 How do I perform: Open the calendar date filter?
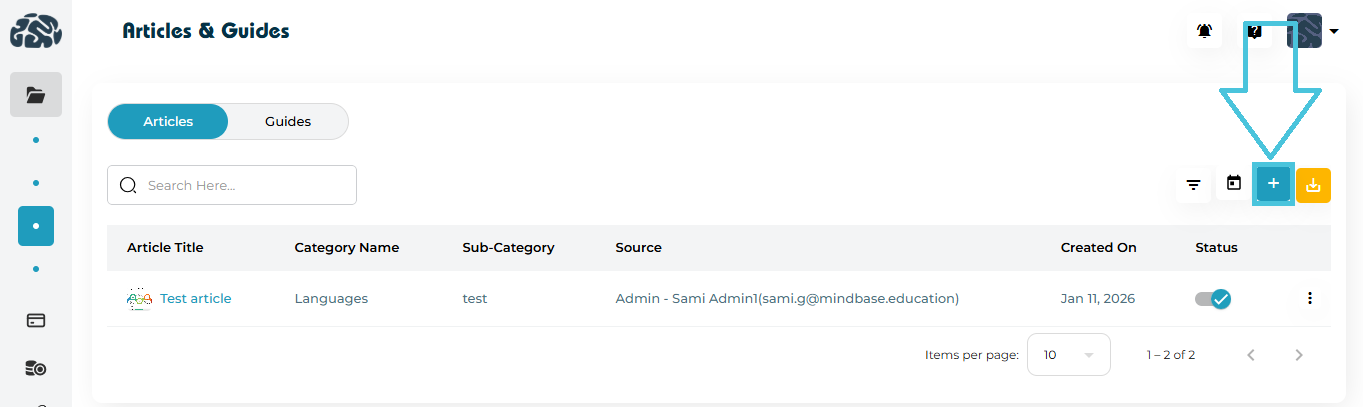tap(1234, 184)
